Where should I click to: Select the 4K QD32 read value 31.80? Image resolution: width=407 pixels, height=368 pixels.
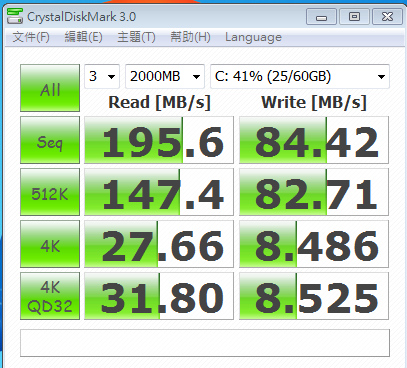pos(159,296)
